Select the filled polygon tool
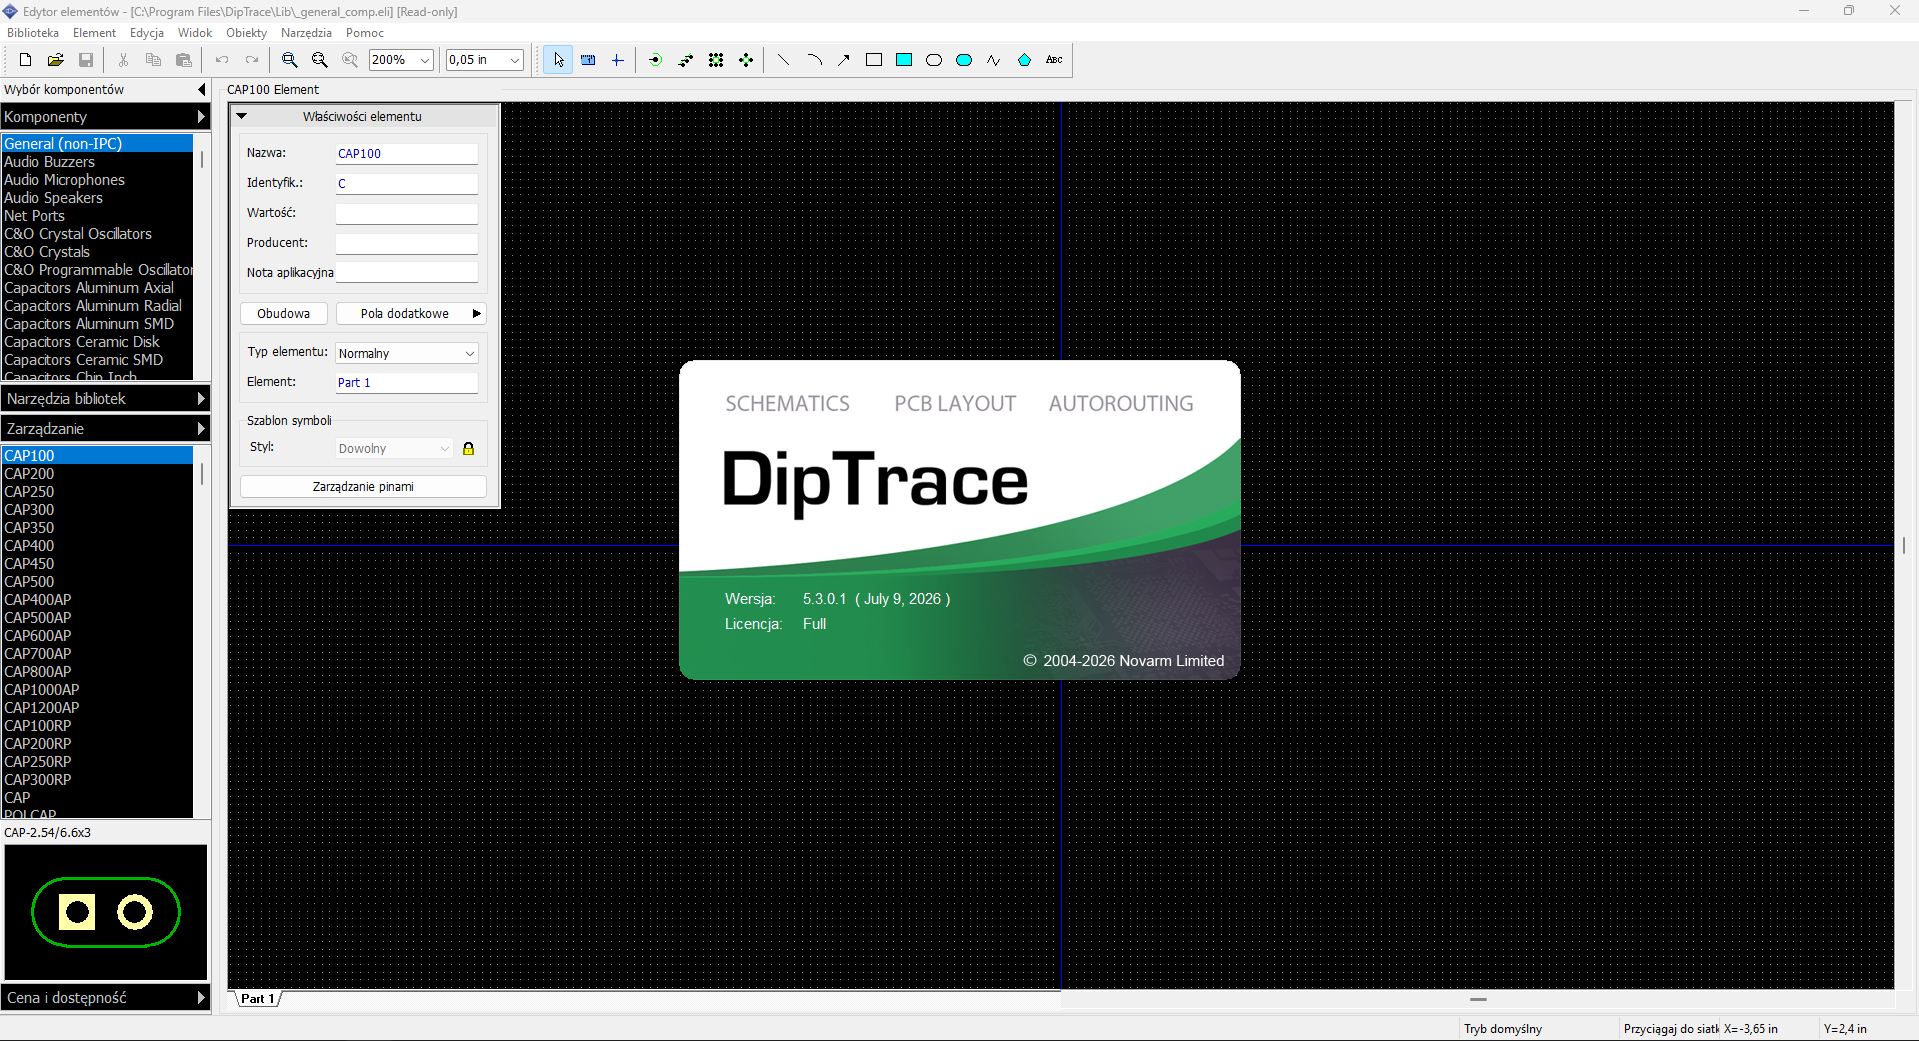This screenshot has height=1041, width=1919. pos(1024,60)
